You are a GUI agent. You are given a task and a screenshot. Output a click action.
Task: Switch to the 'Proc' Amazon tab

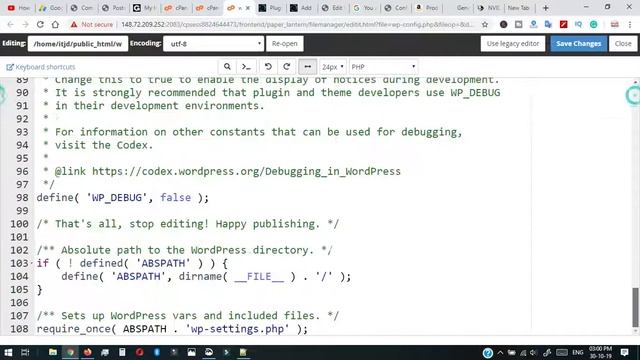click(x=427, y=8)
